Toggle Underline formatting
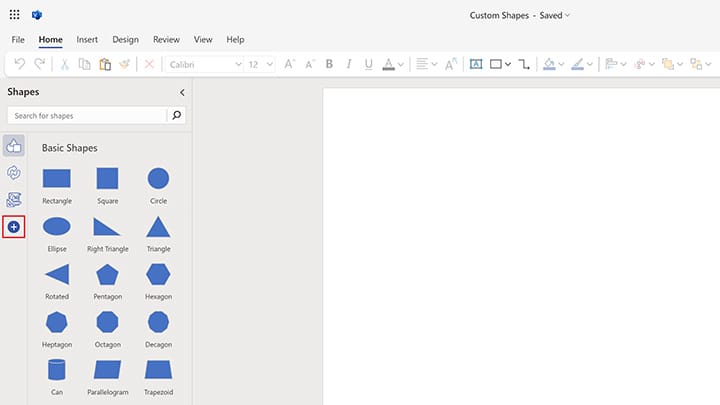The height and width of the screenshot is (405, 720). (x=368, y=64)
